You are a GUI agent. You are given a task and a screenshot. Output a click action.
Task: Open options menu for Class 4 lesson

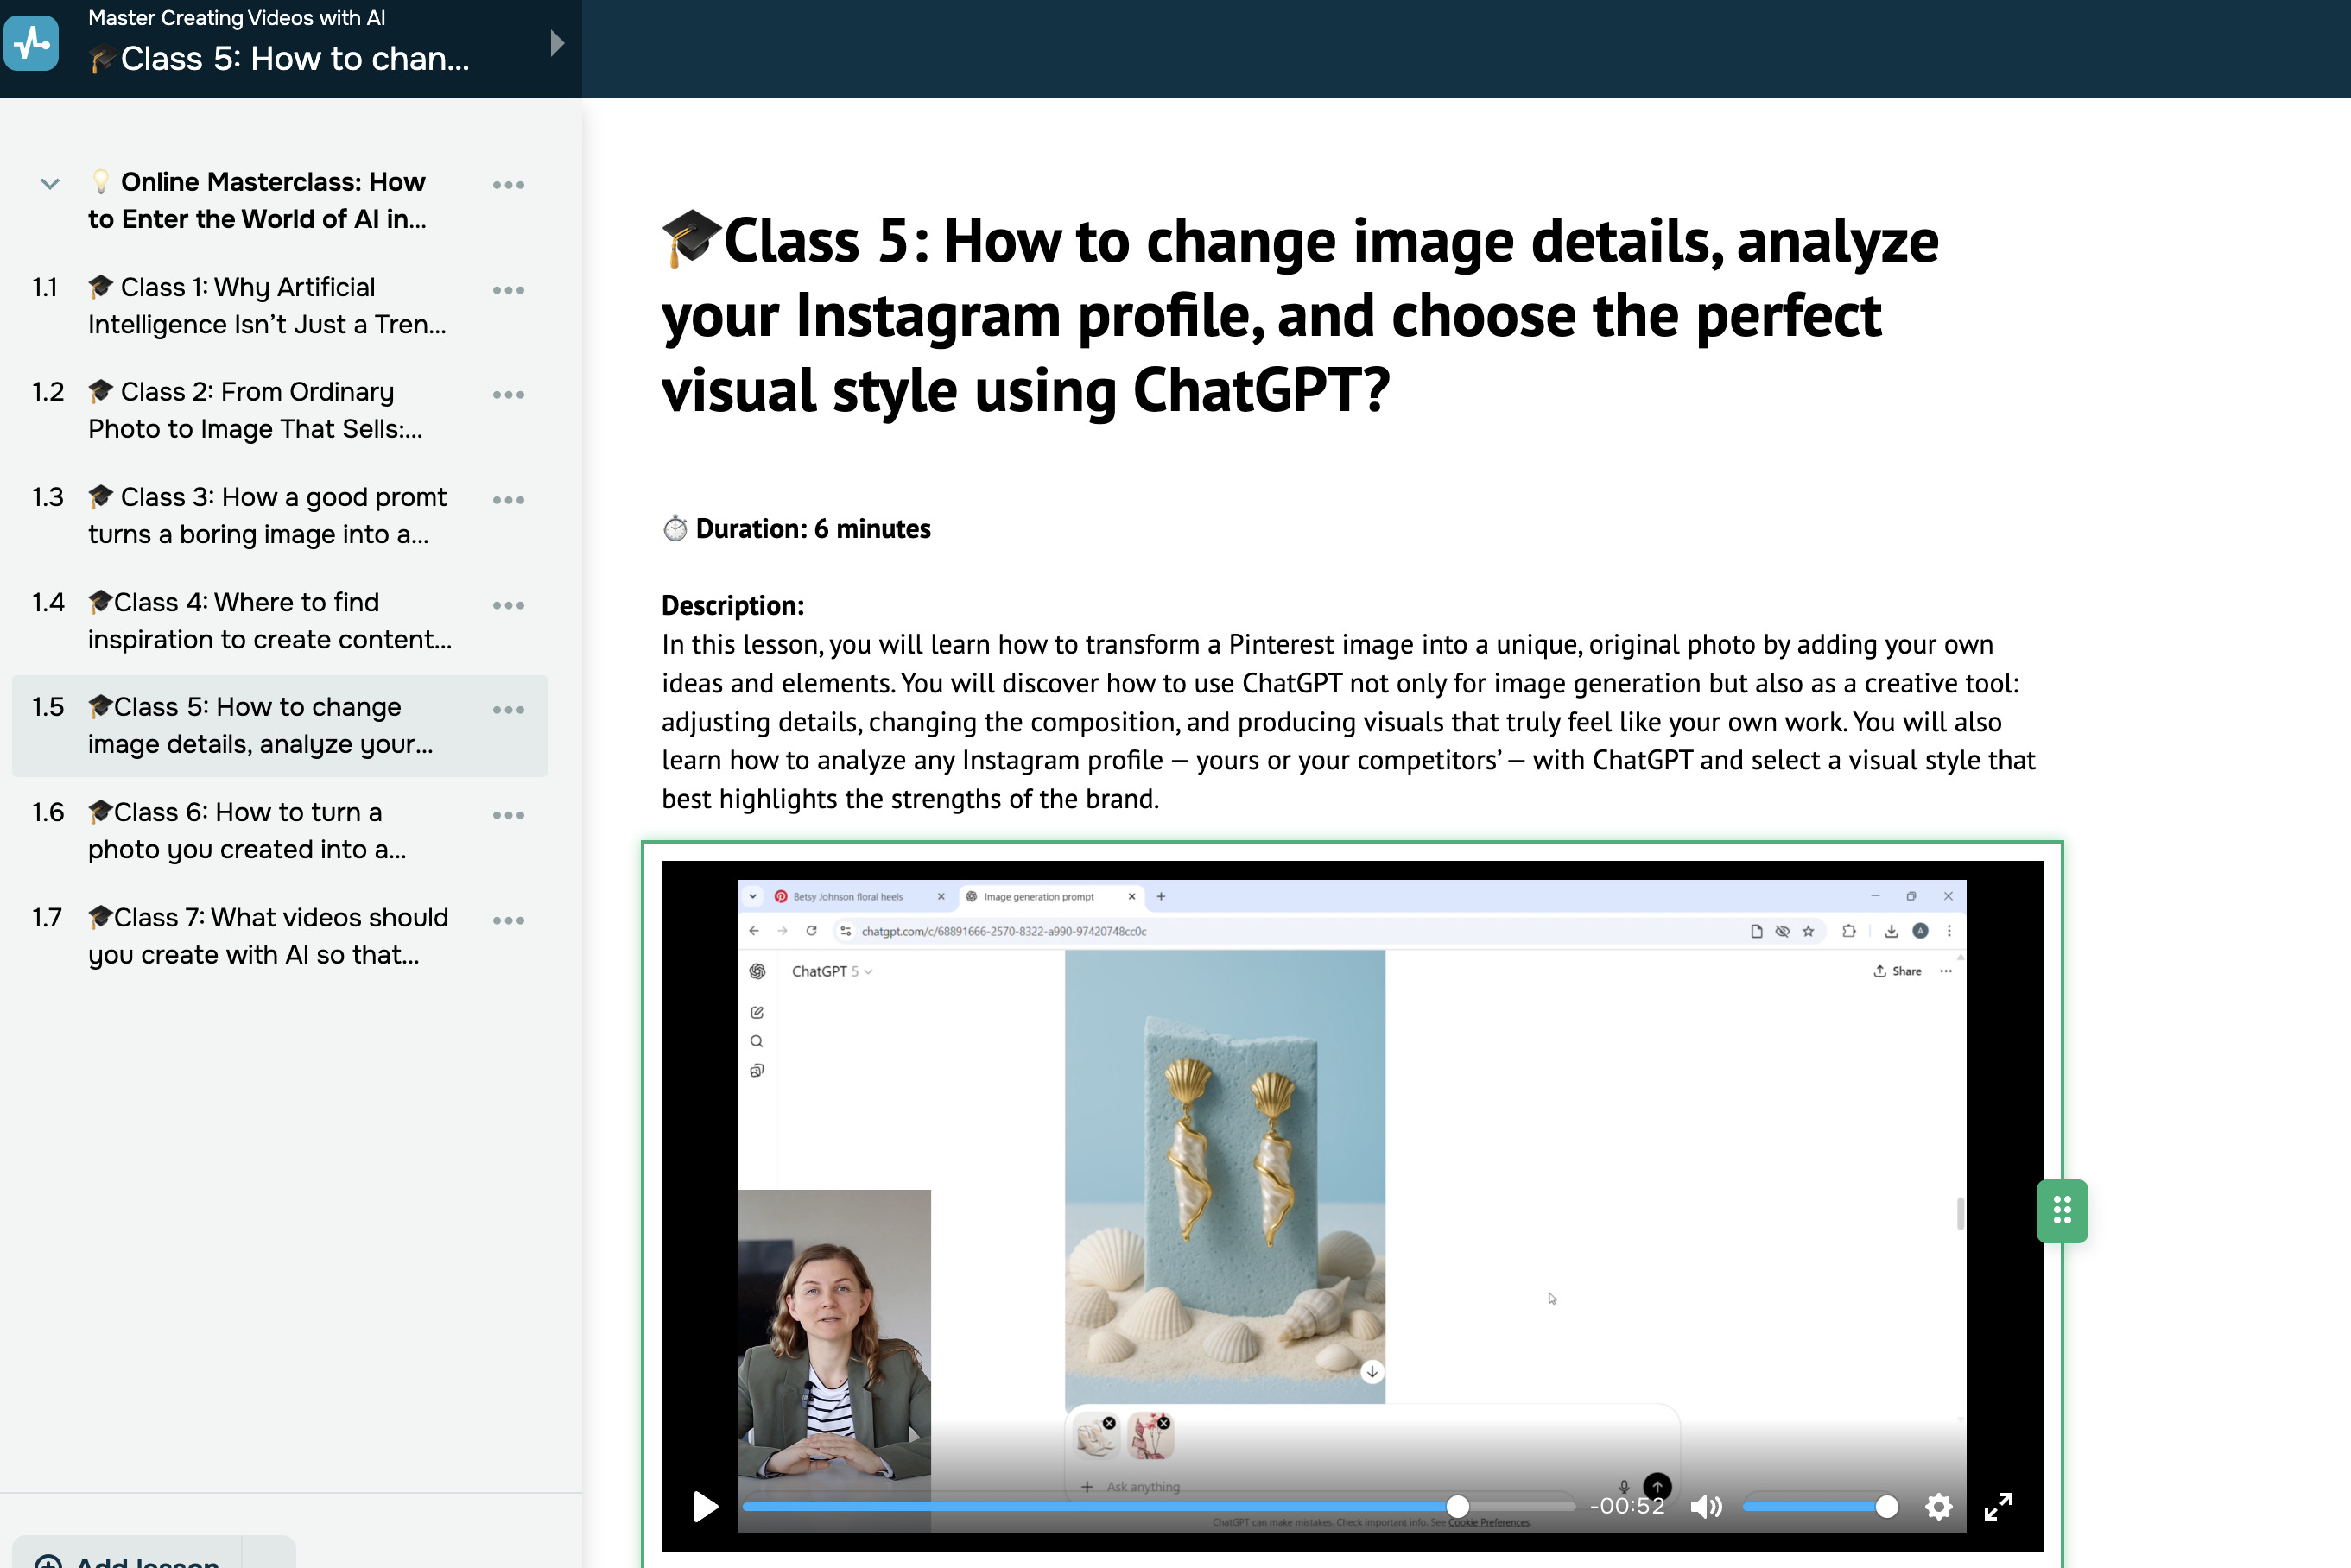pyautogui.click(x=508, y=605)
